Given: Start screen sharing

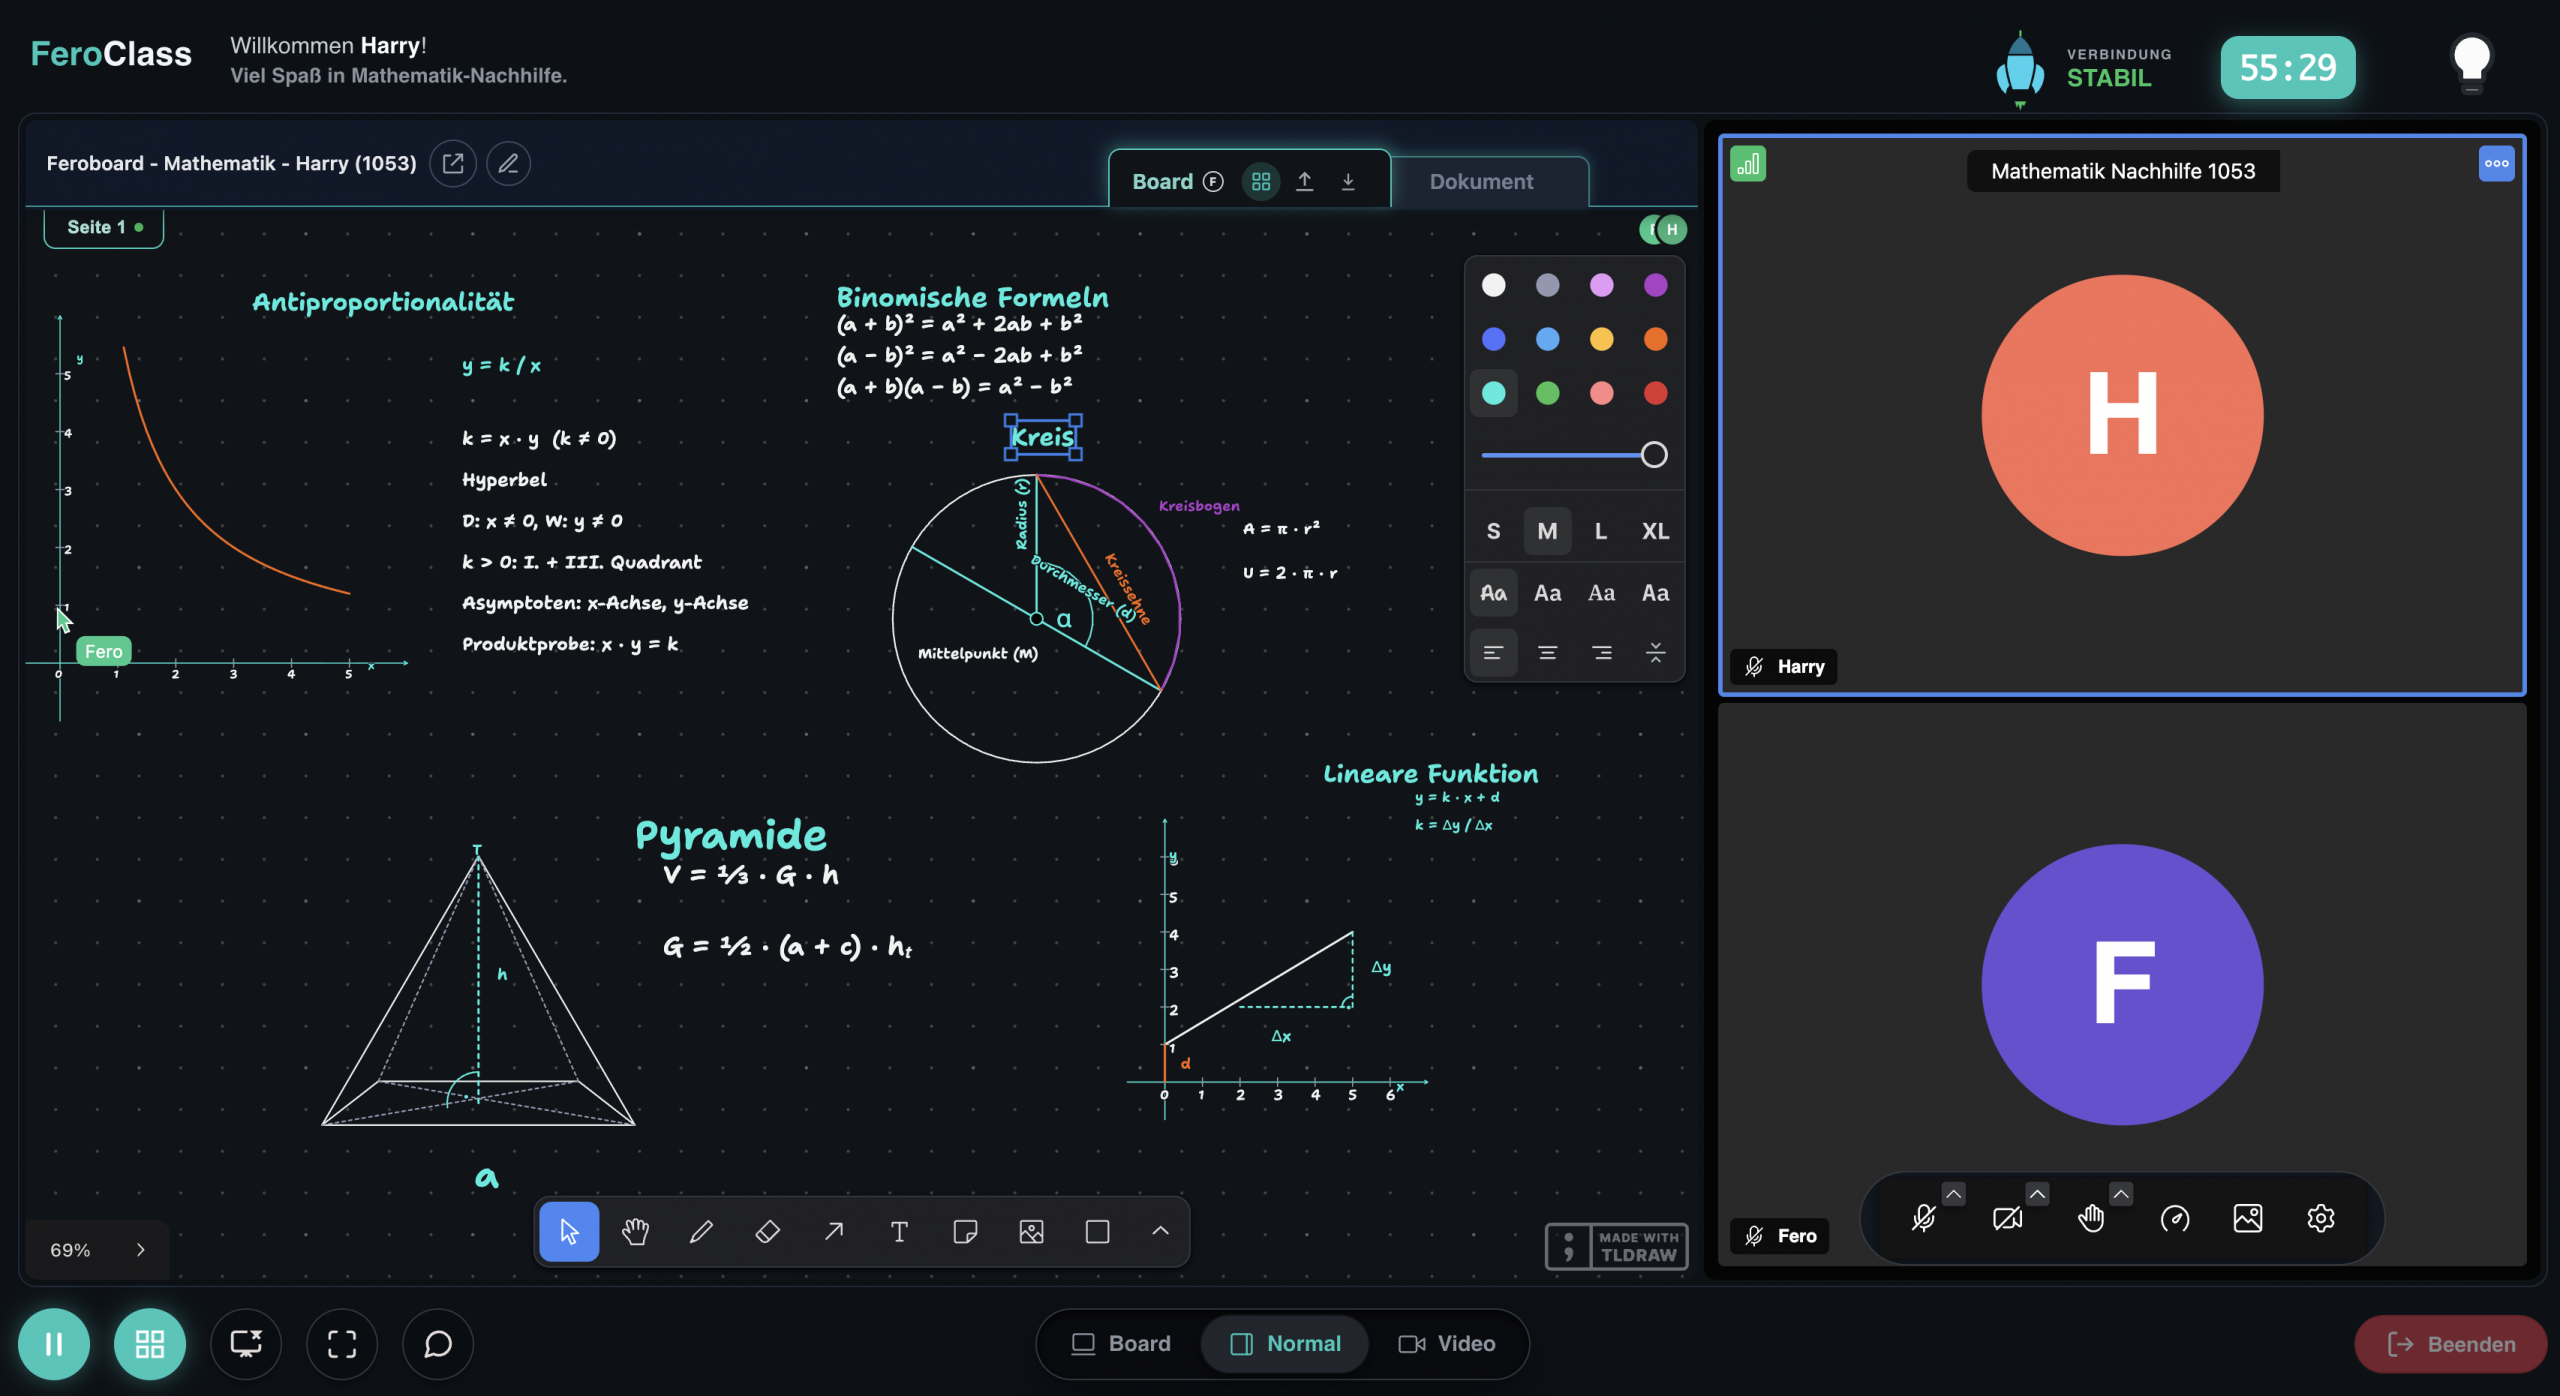Looking at the screenshot, I should coord(246,1344).
